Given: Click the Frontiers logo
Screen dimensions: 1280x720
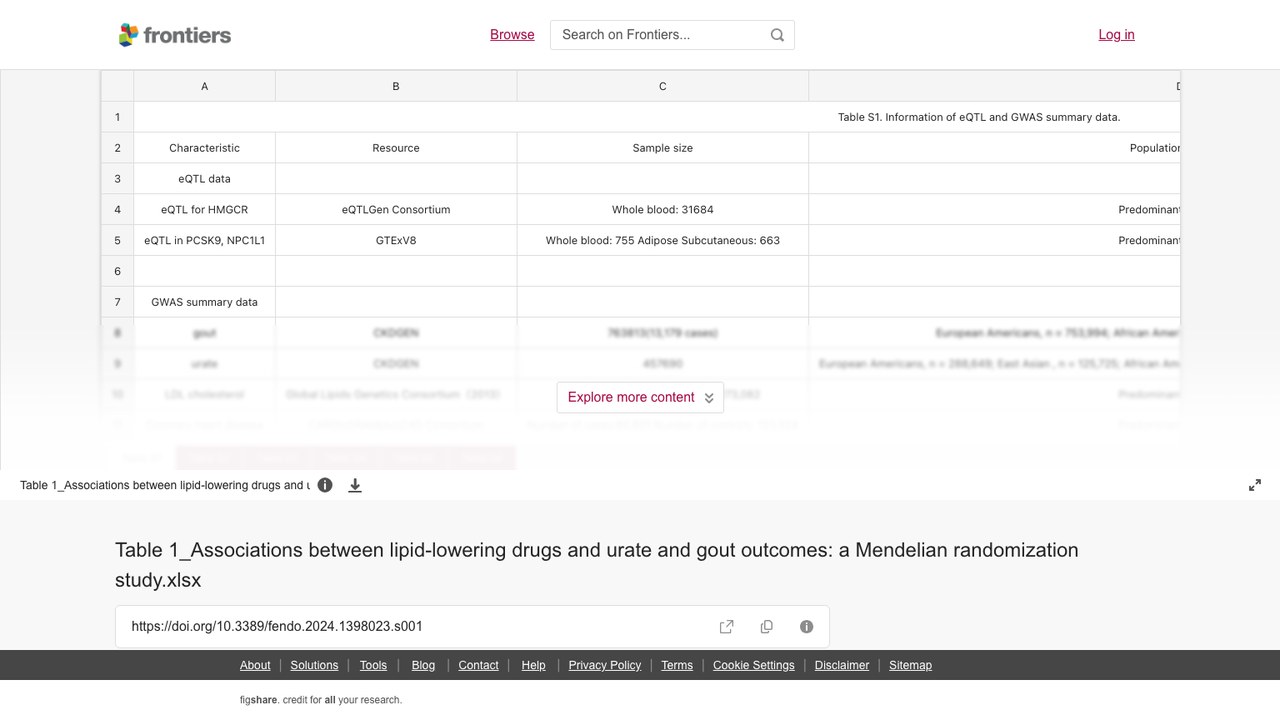Looking at the screenshot, I should click(x=175, y=35).
